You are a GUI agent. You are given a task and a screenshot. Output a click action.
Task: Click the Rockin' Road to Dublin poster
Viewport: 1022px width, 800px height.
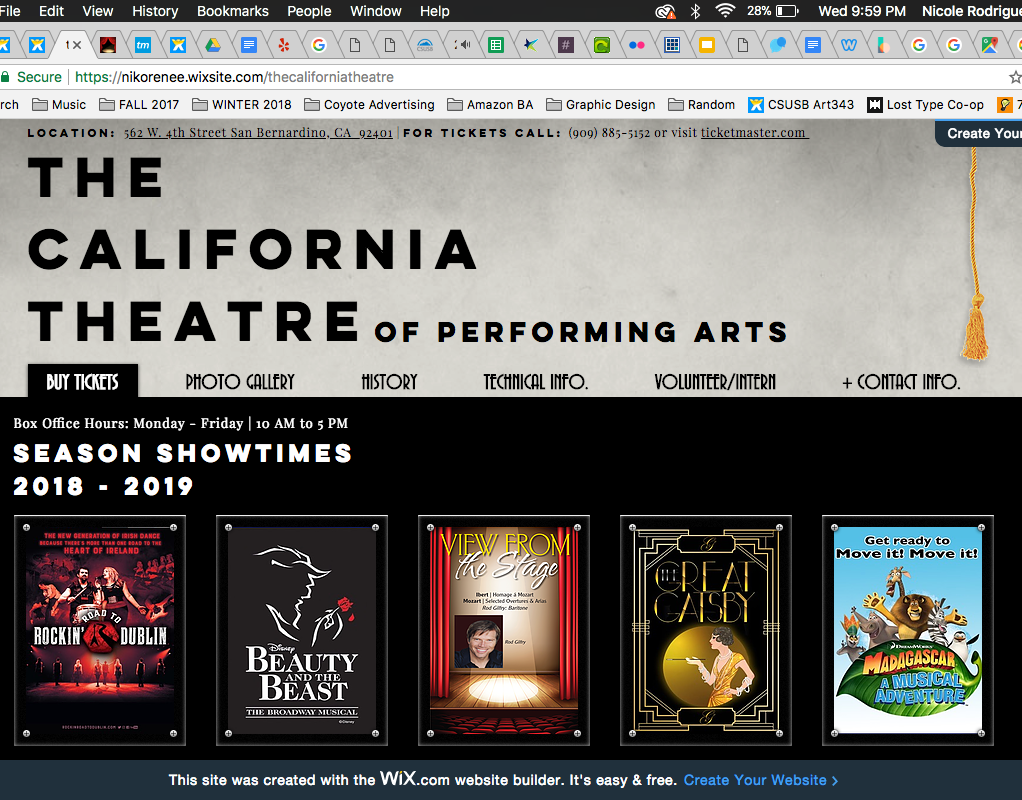(100, 630)
